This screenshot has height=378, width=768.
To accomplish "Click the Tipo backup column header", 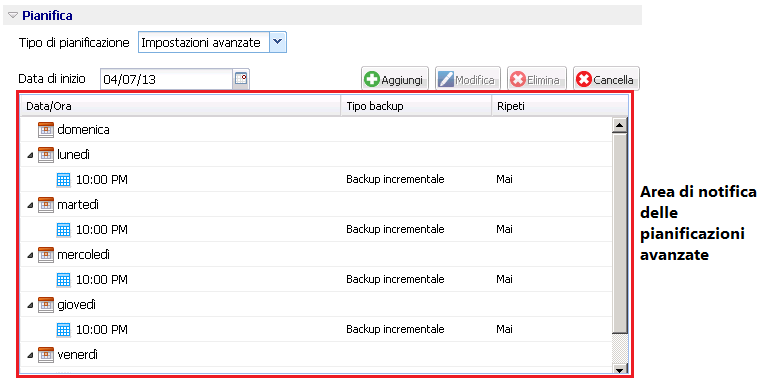I will point(416,106).
